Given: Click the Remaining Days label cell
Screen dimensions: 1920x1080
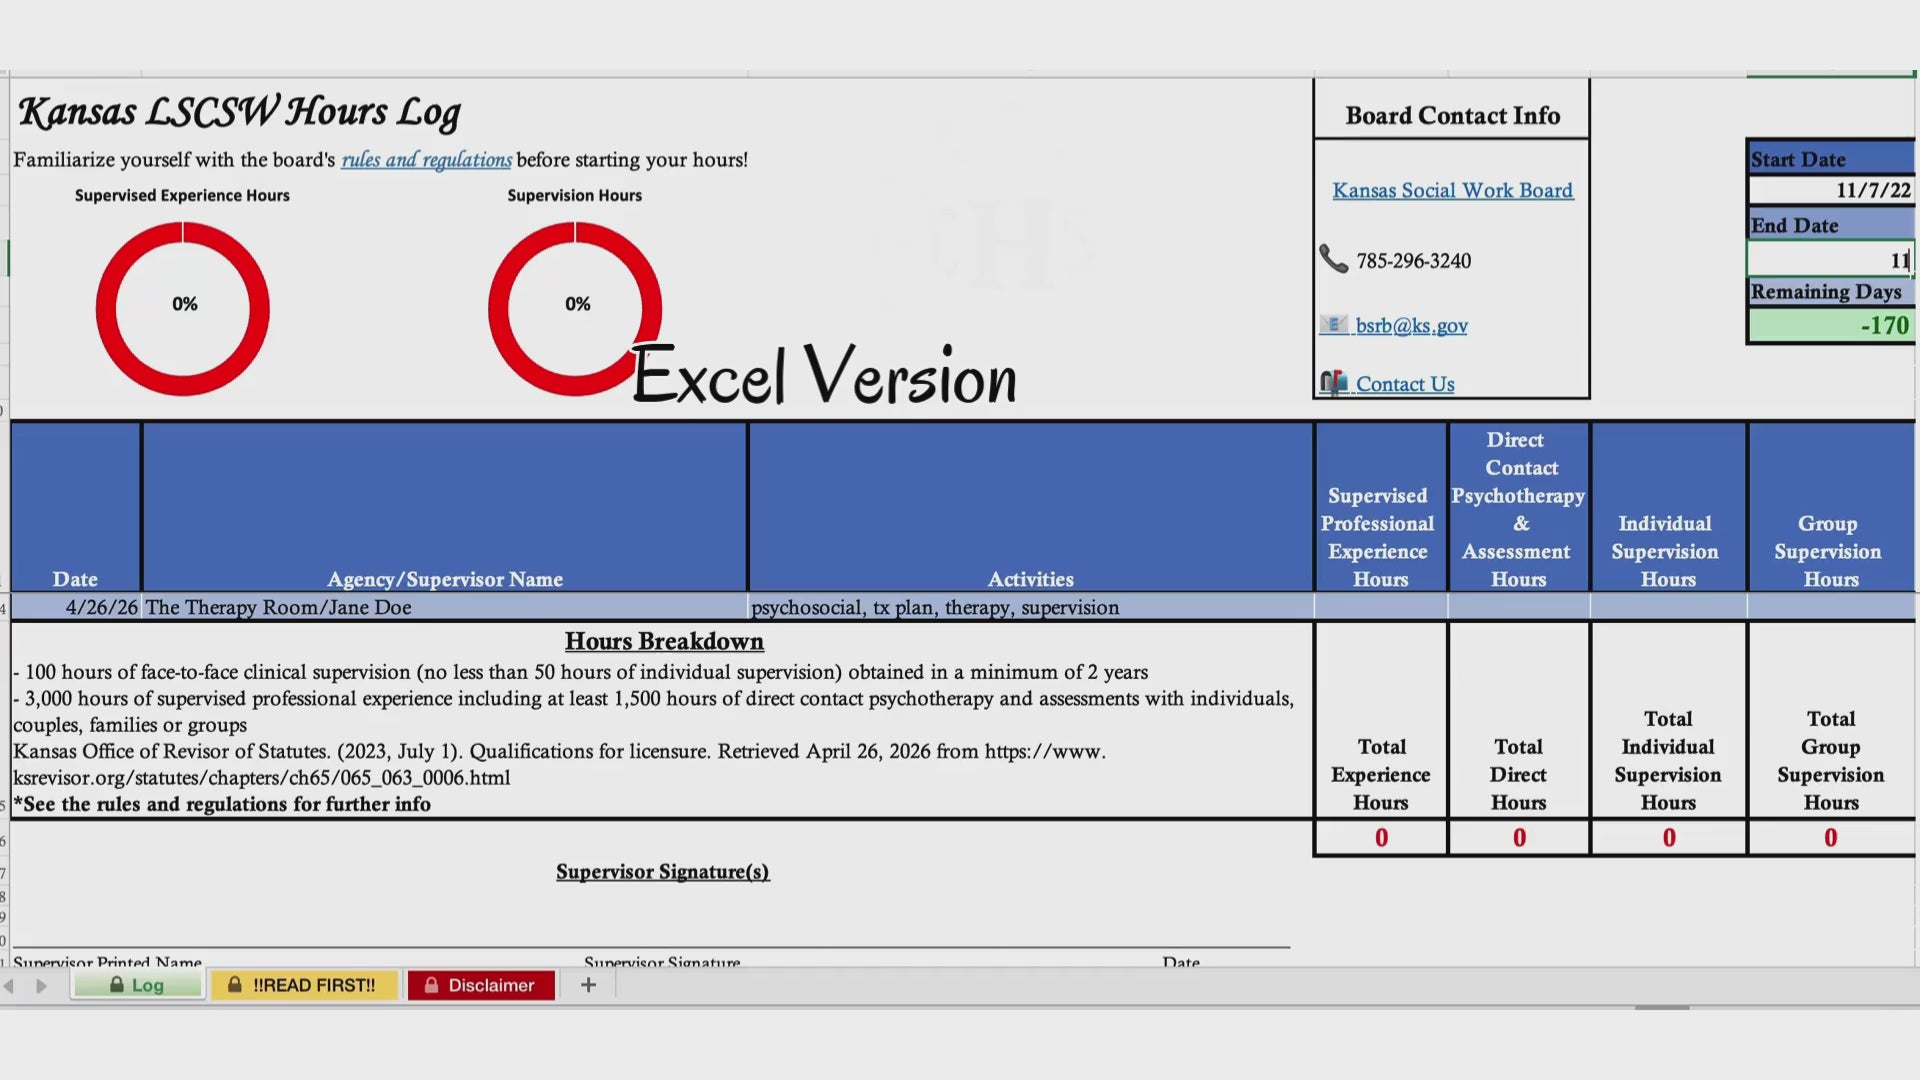Looking at the screenshot, I should 1831,292.
